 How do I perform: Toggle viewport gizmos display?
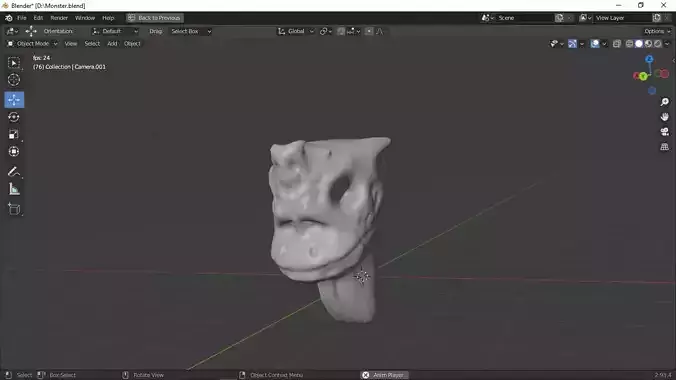(x=573, y=44)
